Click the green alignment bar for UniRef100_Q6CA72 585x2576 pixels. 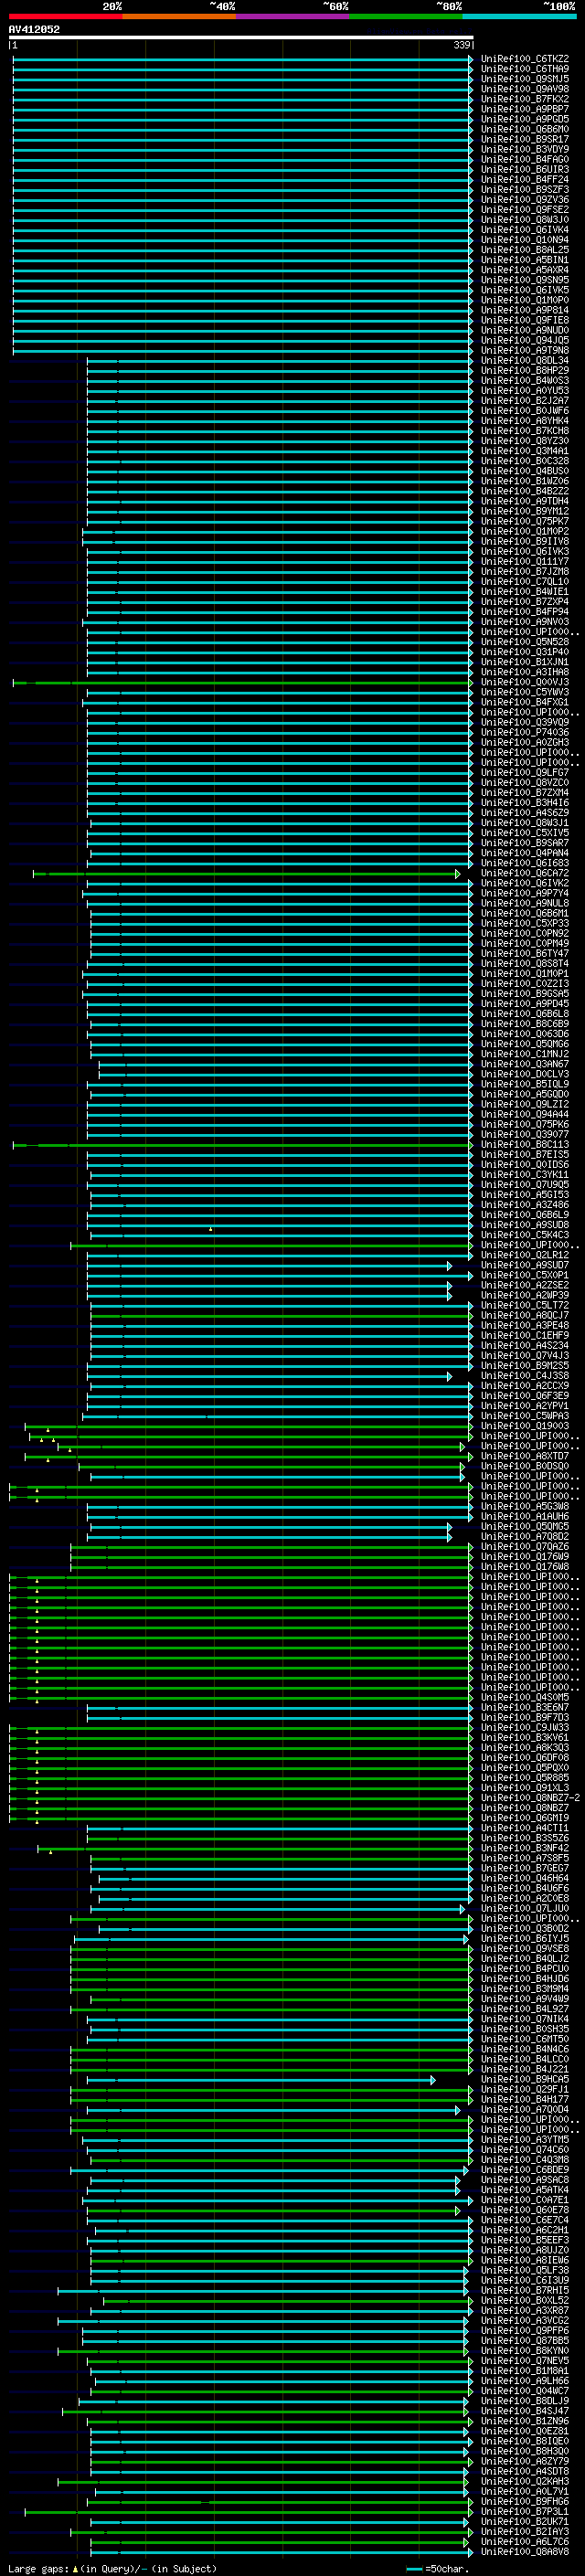(247, 873)
